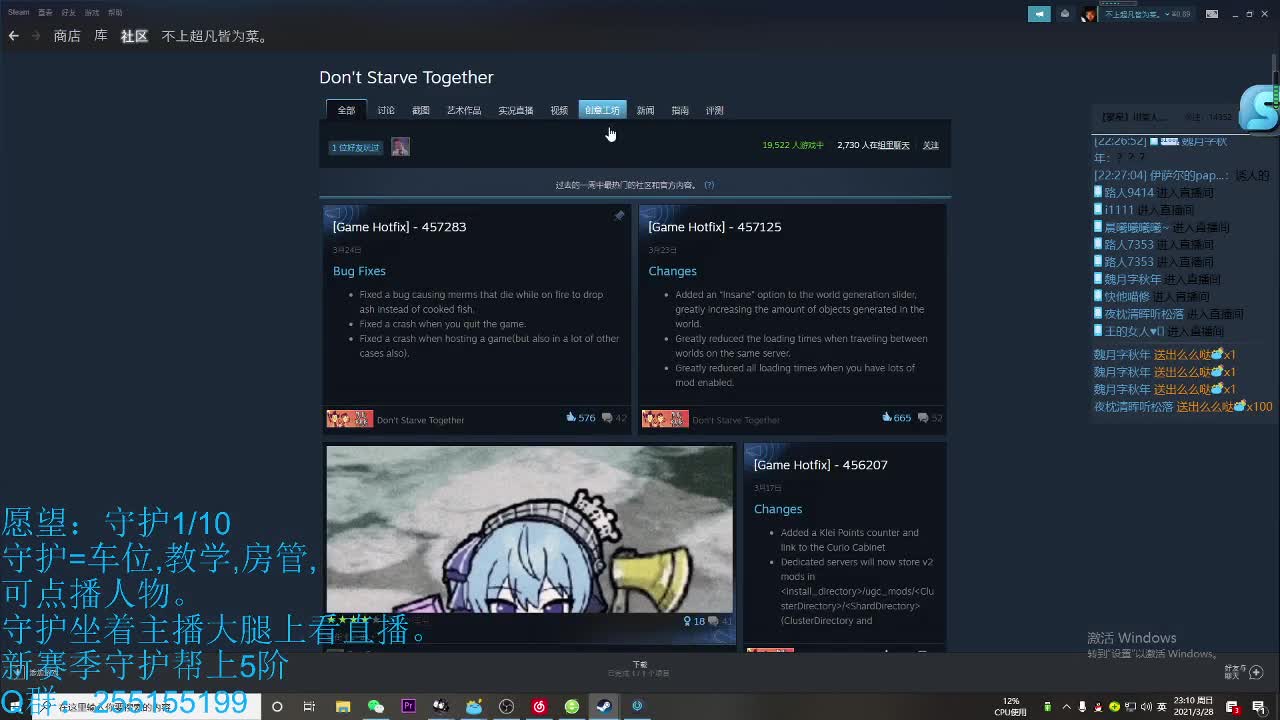Open the 商店 store section

click(x=67, y=36)
